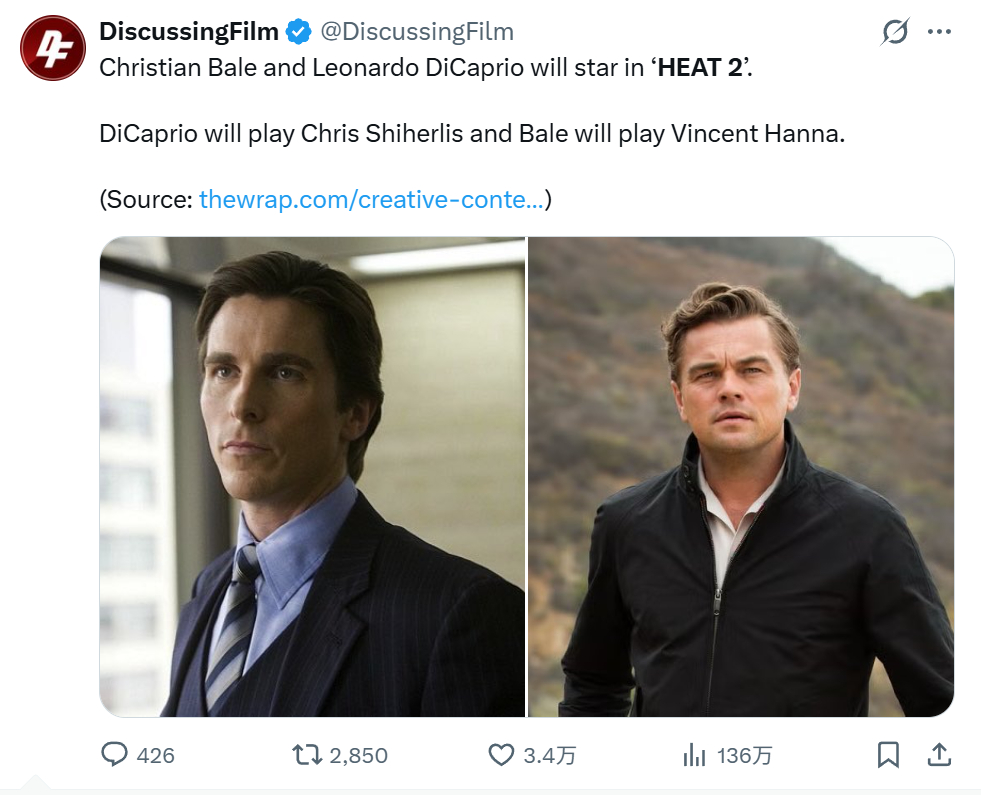This screenshot has height=795, width=981.
Task: Click the repost arrows icon
Action: [x=308, y=754]
